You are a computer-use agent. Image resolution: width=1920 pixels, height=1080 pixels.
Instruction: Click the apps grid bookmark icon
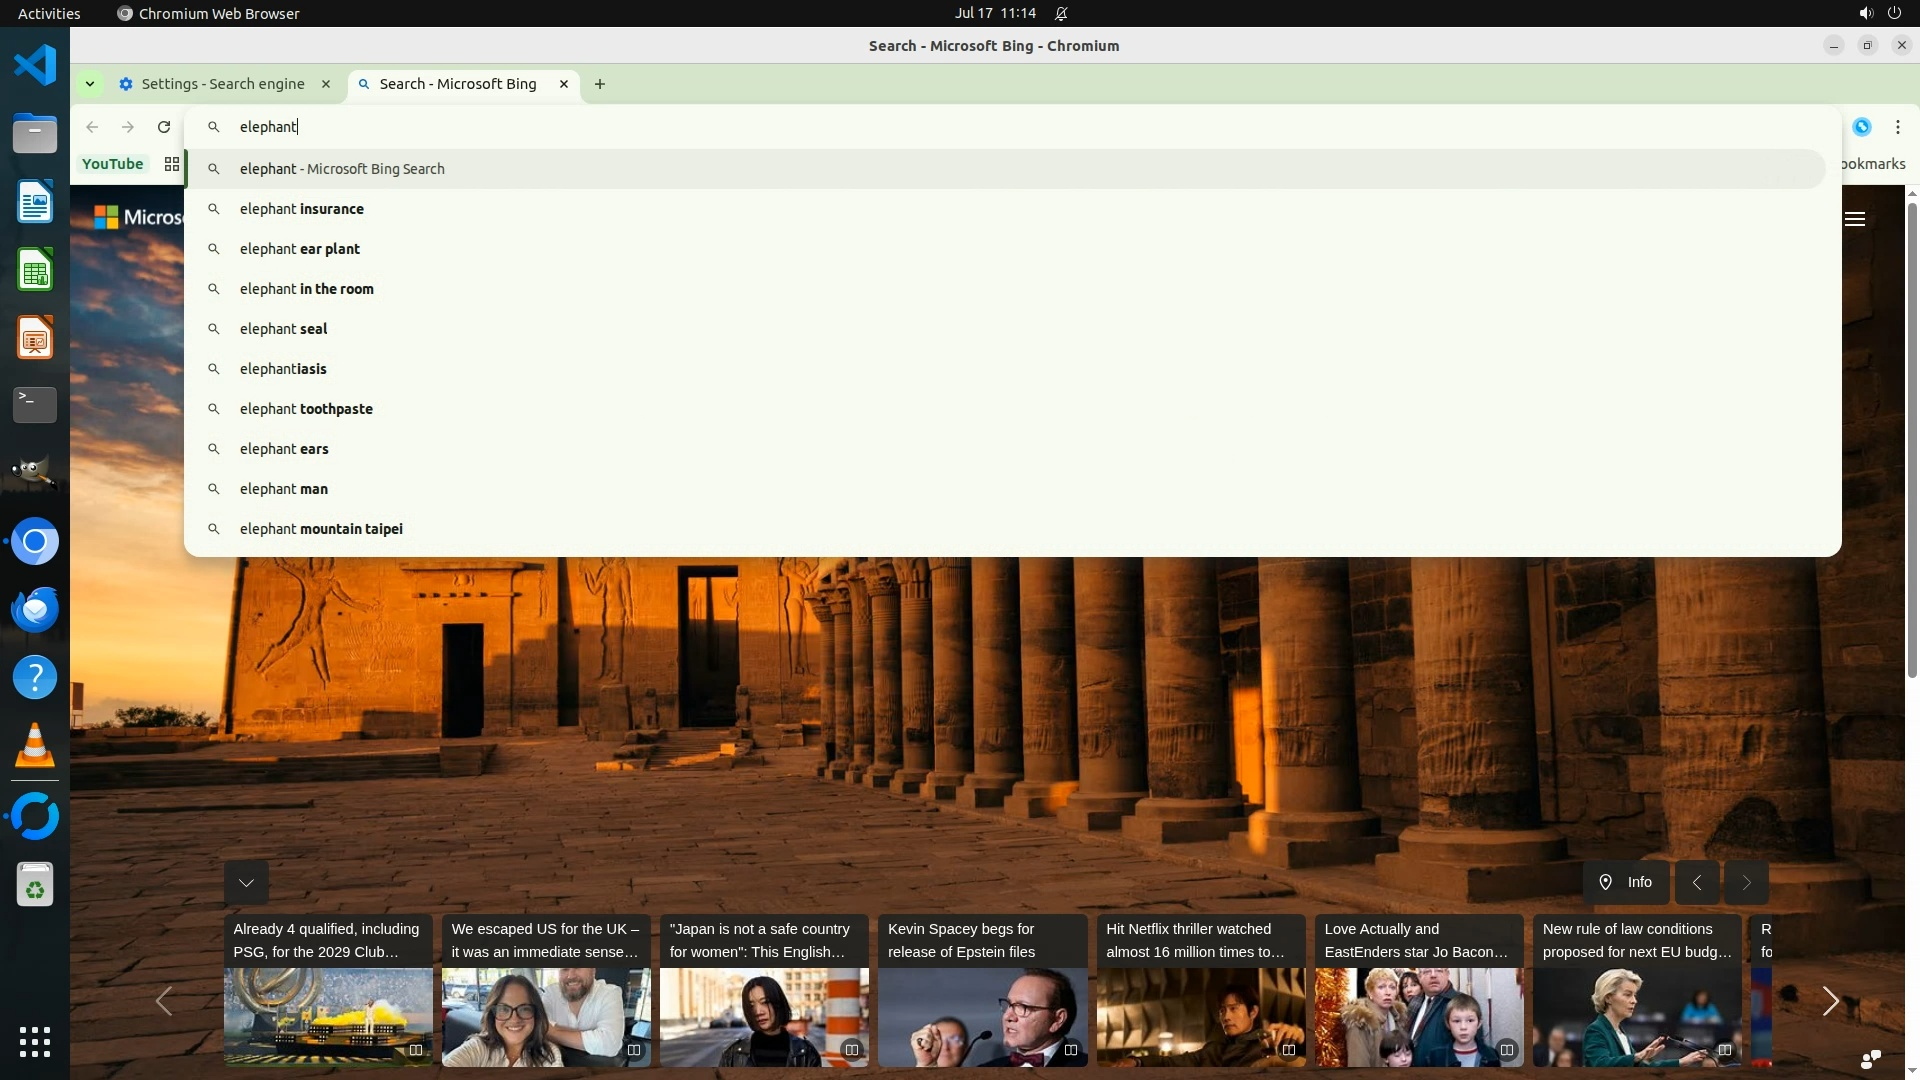(172, 164)
